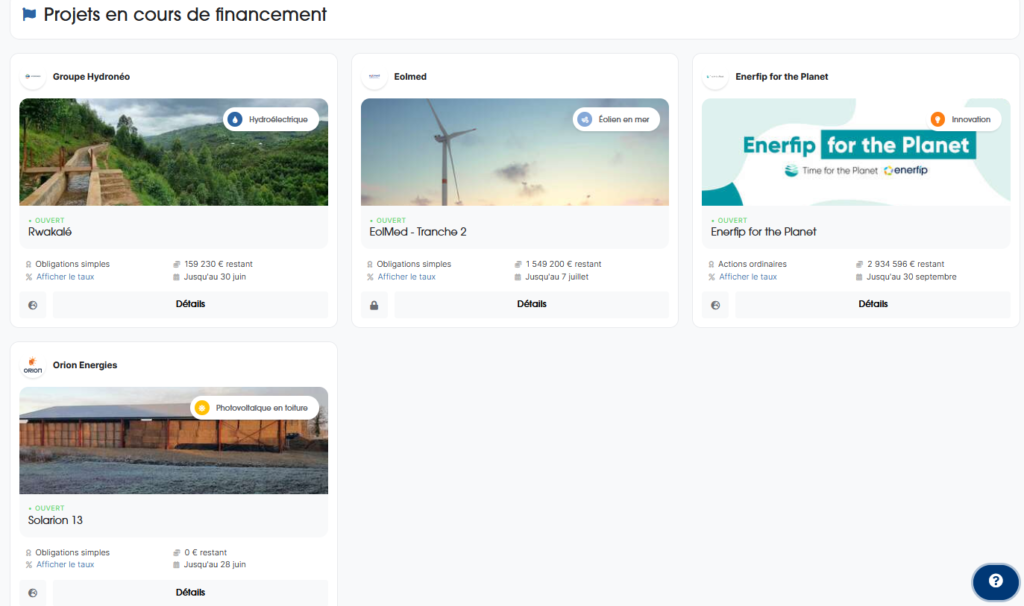Click the Groupe Hydronéo company name
The image size is (1024, 606).
[91, 76]
